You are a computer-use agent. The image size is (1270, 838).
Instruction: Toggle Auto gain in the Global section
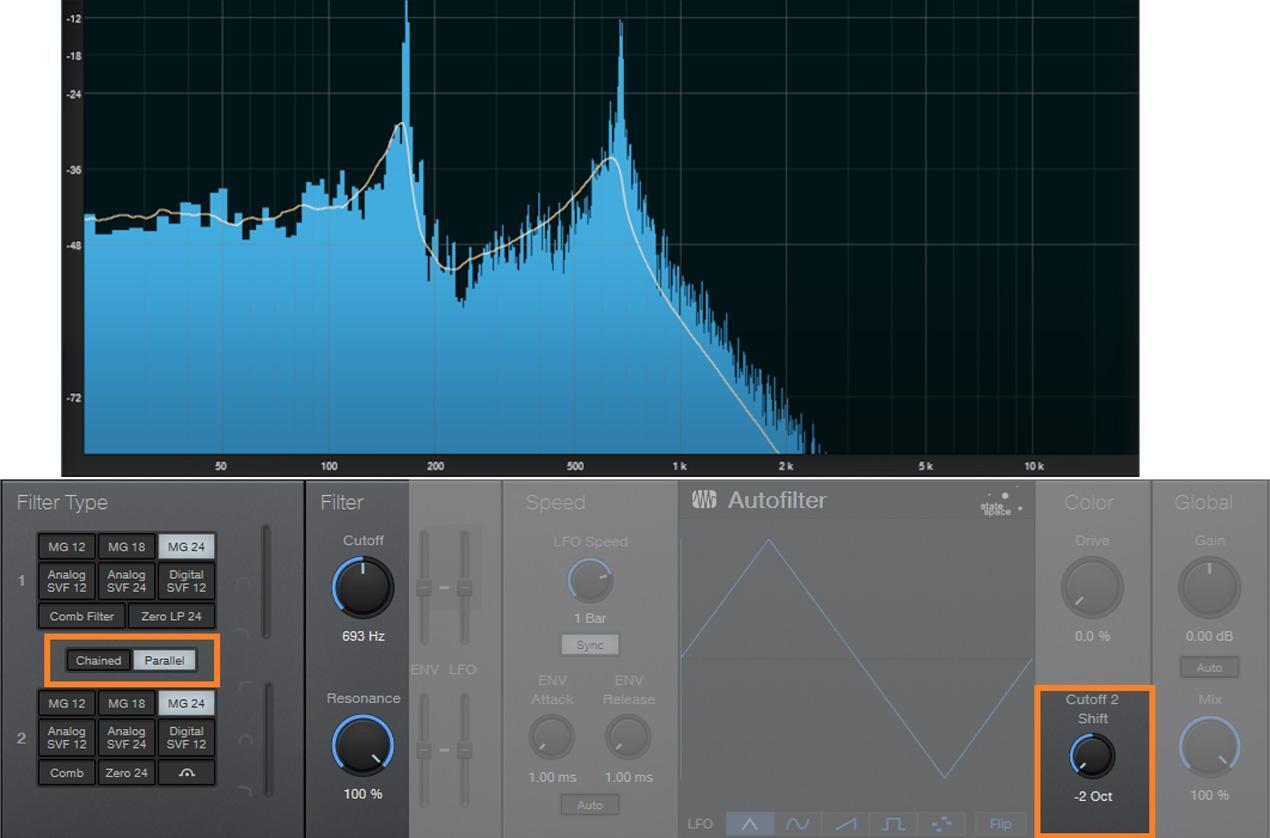[x=1209, y=667]
